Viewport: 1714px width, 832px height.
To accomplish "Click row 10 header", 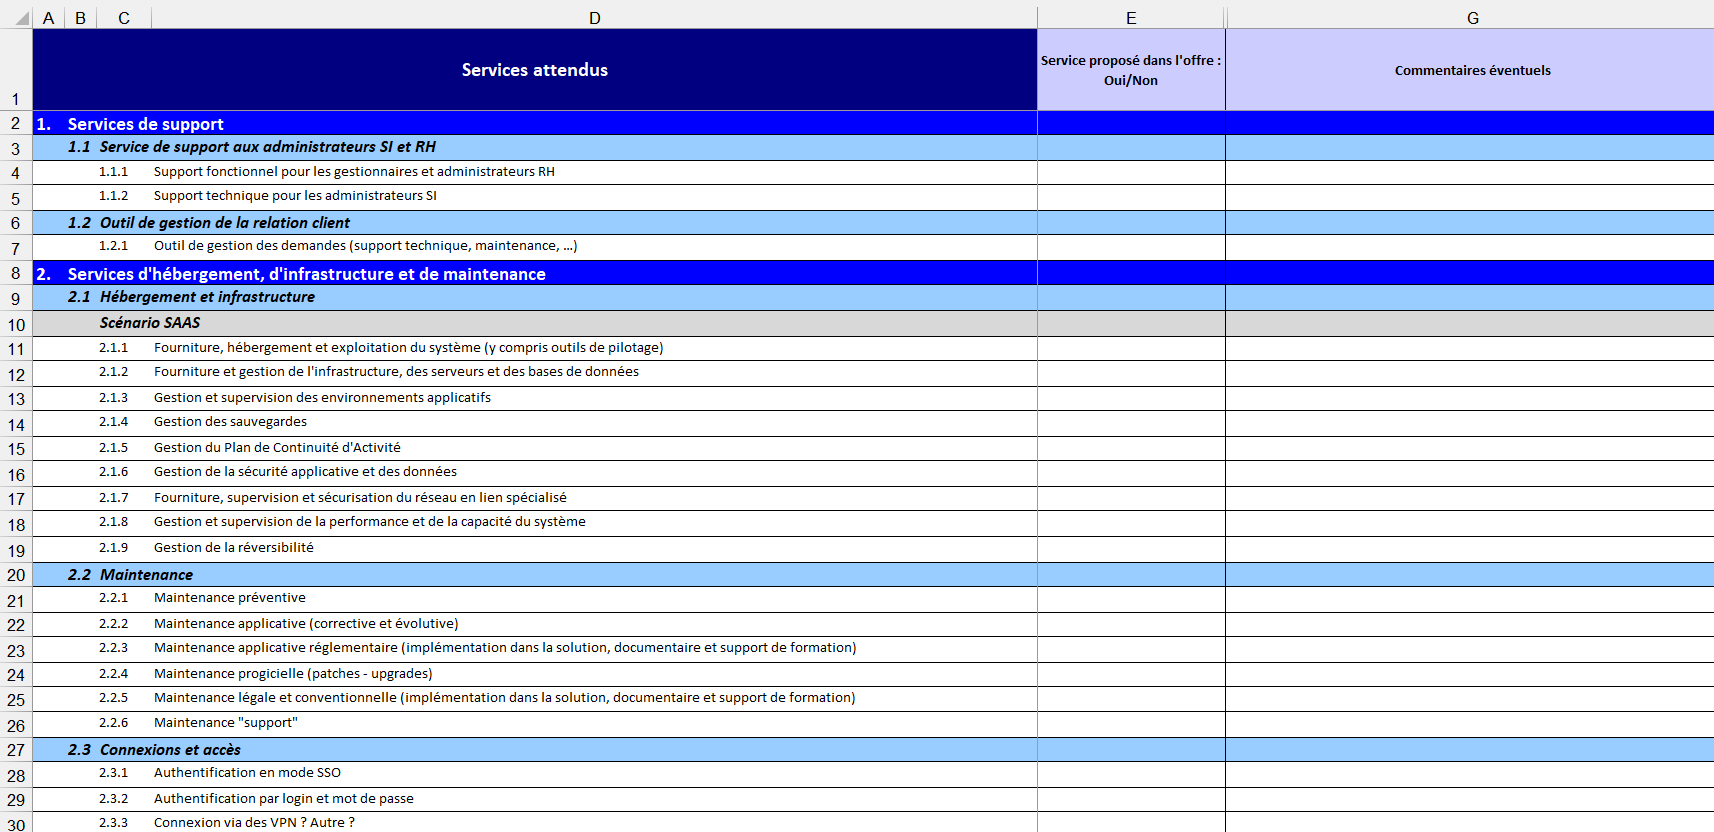I will 16,325.
